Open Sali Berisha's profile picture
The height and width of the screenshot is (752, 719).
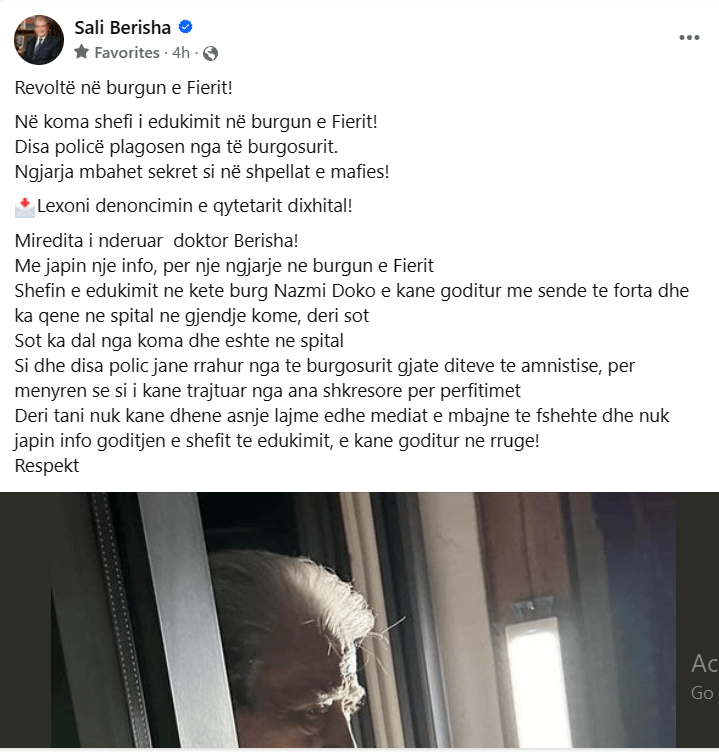[39, 40]
